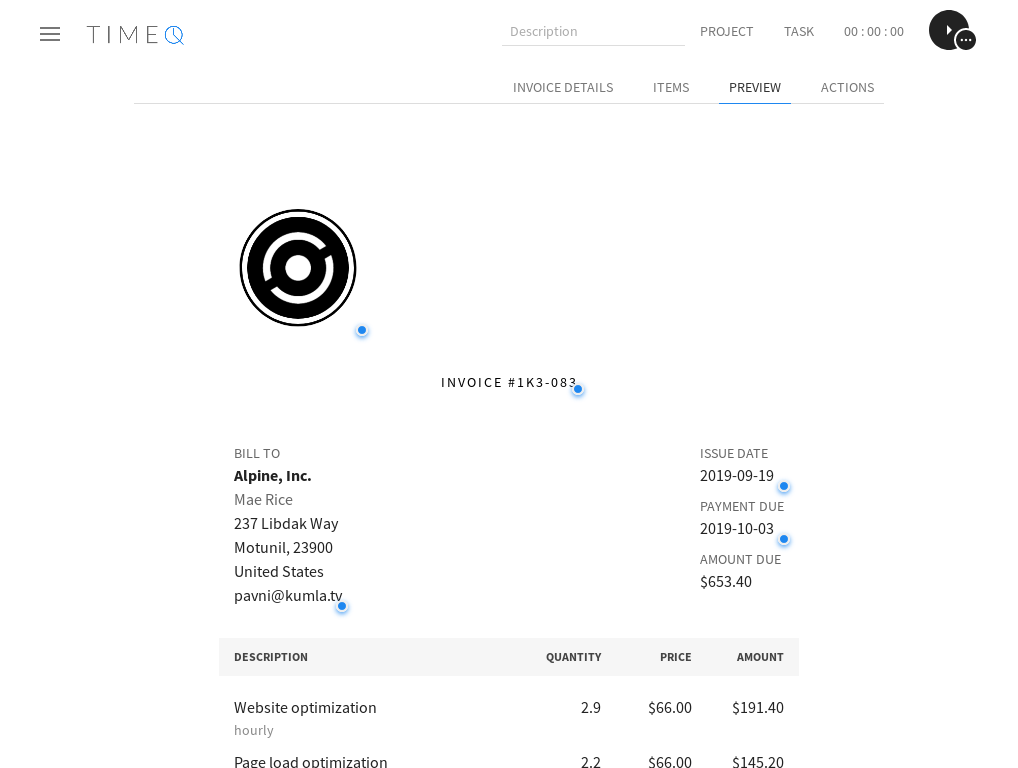
Task: Click the Description input field
Action: tap(593, 31)
